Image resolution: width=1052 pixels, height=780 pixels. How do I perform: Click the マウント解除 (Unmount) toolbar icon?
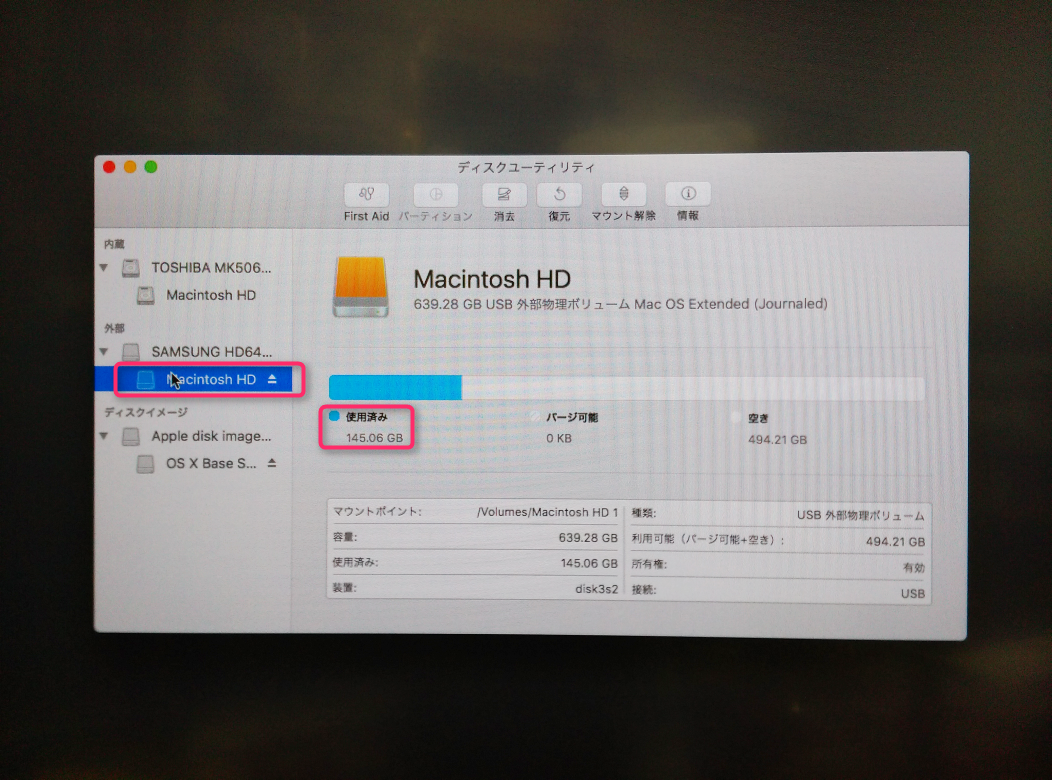tap(623, 195)
